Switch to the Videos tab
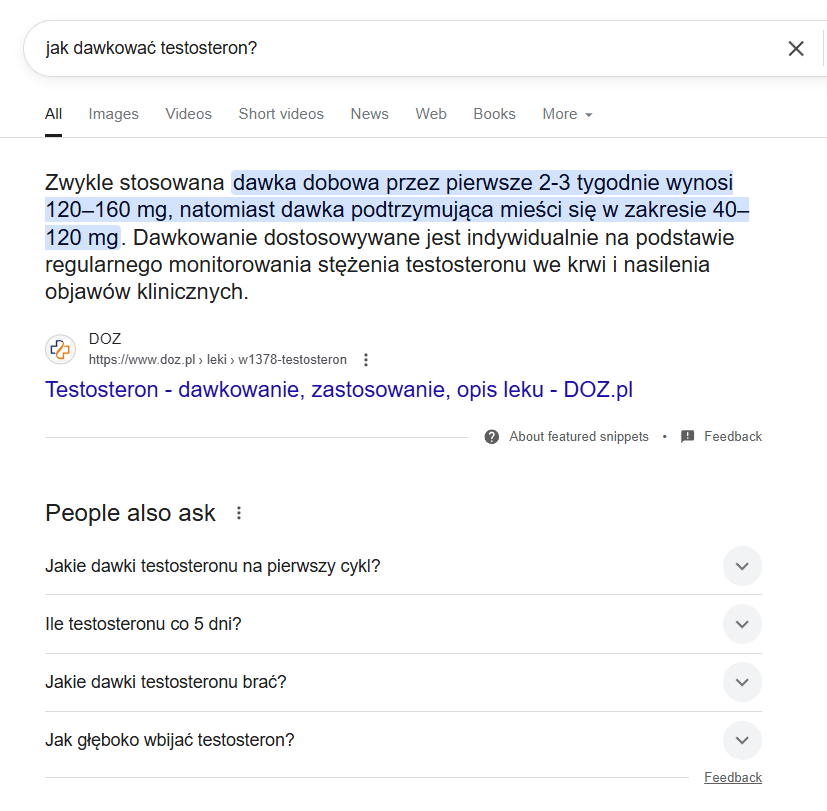Image resolution: width=827 pixels, height=811 pixels. 188,114
